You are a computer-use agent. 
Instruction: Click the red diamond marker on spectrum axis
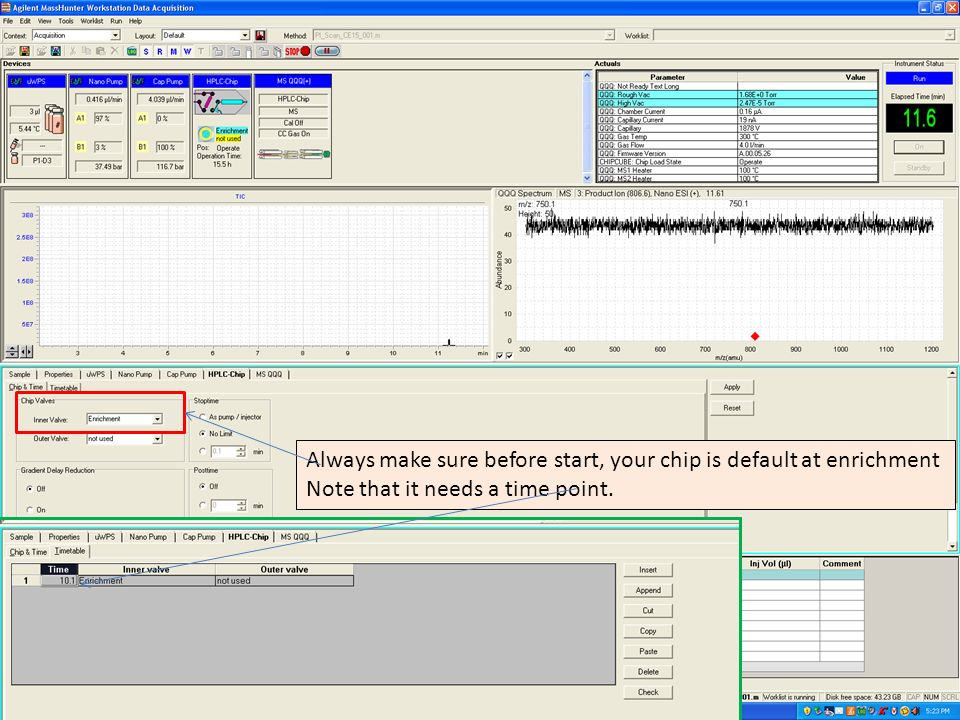(755, 336)
